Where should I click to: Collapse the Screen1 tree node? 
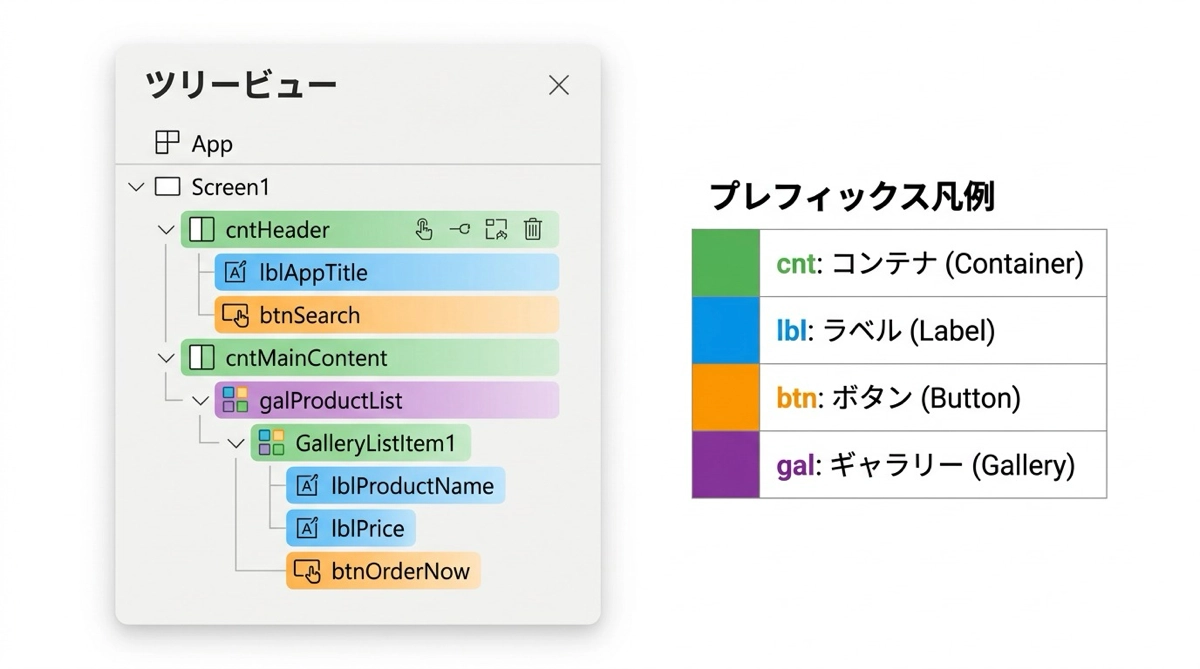(137, 187)
